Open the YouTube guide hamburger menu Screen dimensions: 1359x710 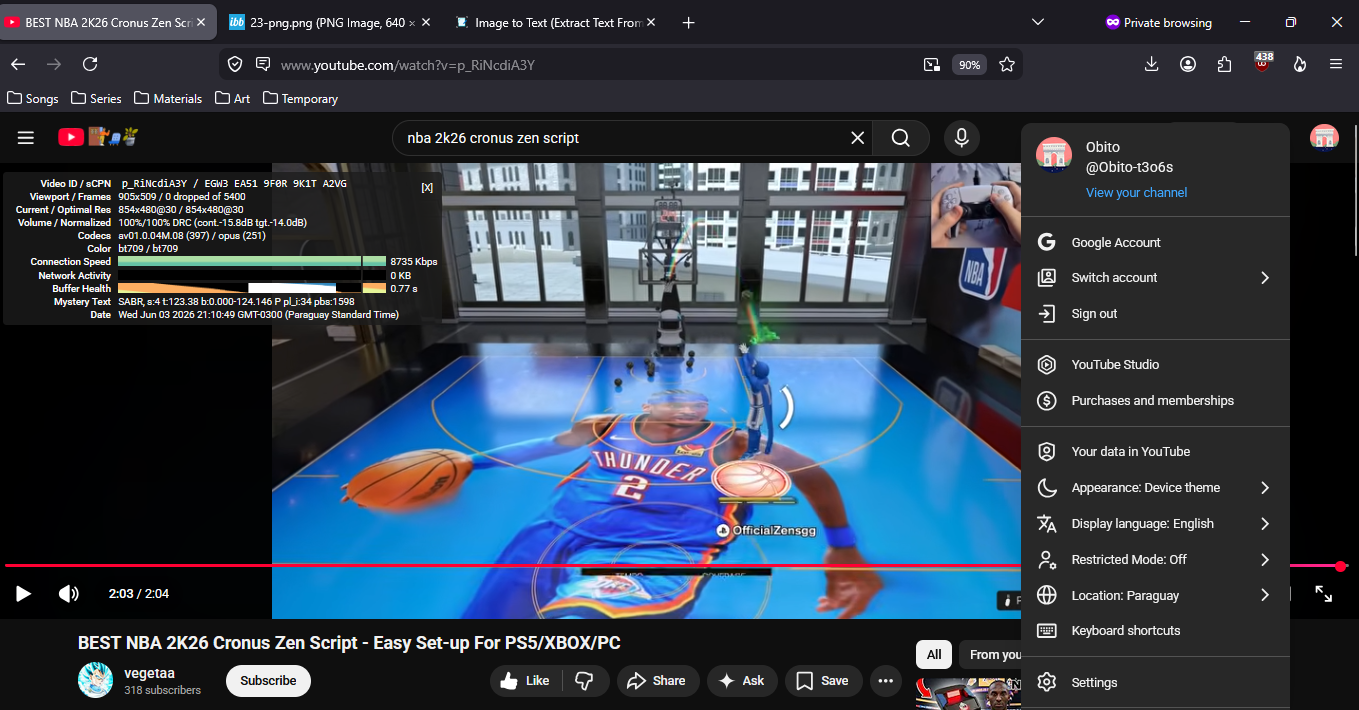(26, 138)
